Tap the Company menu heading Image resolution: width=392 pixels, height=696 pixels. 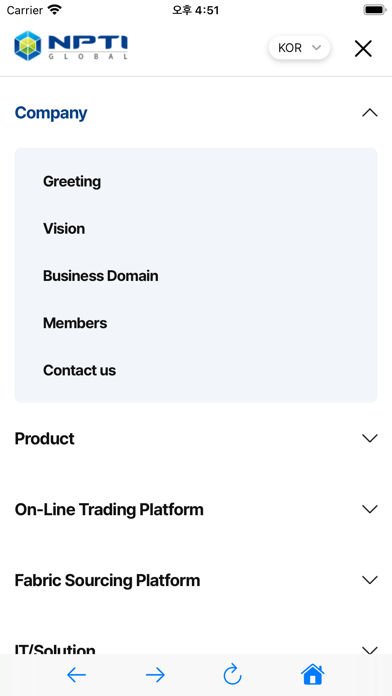[51, 113]
